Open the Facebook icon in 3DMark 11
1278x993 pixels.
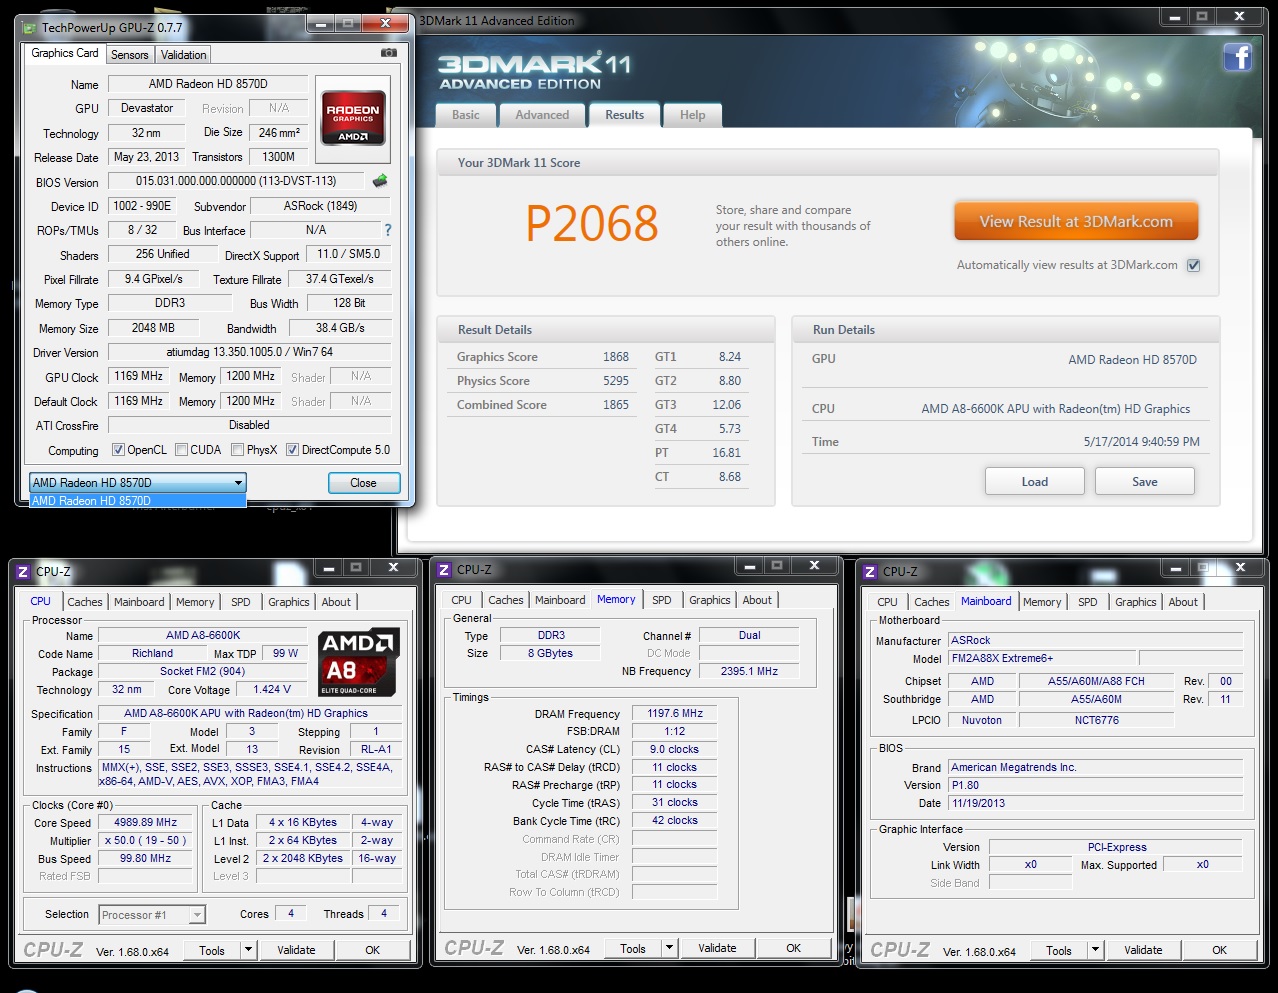point(1238,57)
